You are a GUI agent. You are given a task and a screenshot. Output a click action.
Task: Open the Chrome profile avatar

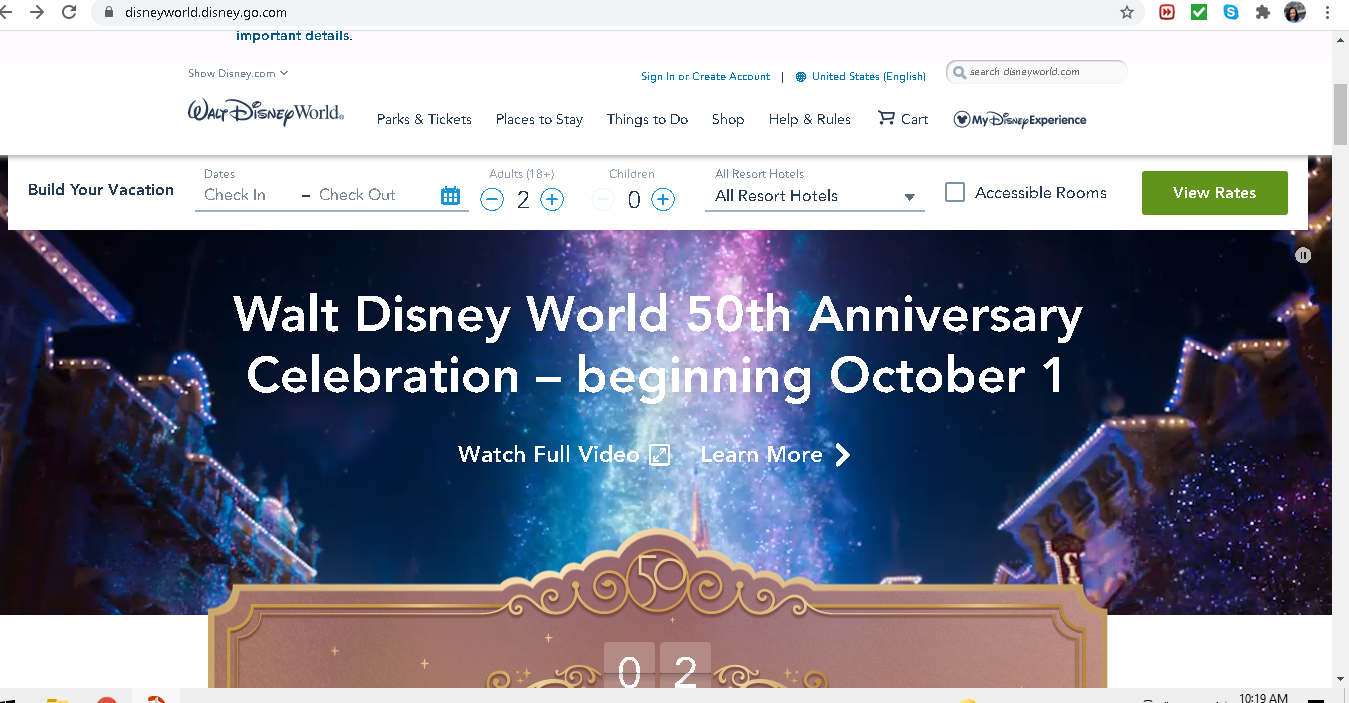point(1295,12)
